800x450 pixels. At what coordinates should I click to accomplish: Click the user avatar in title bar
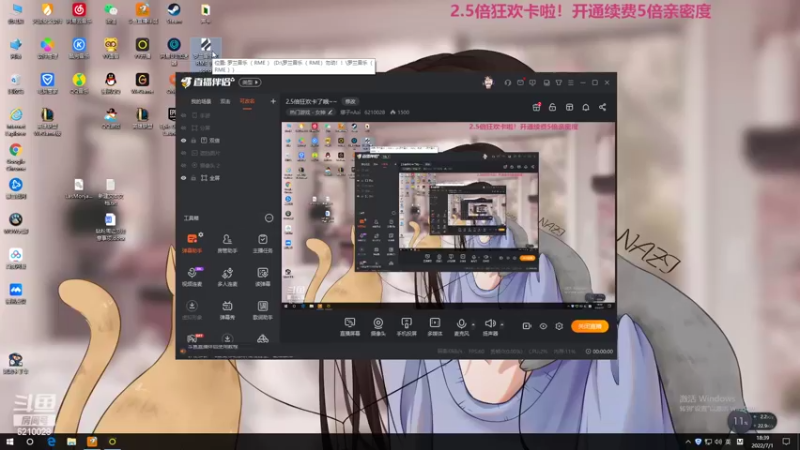point(488,83)
